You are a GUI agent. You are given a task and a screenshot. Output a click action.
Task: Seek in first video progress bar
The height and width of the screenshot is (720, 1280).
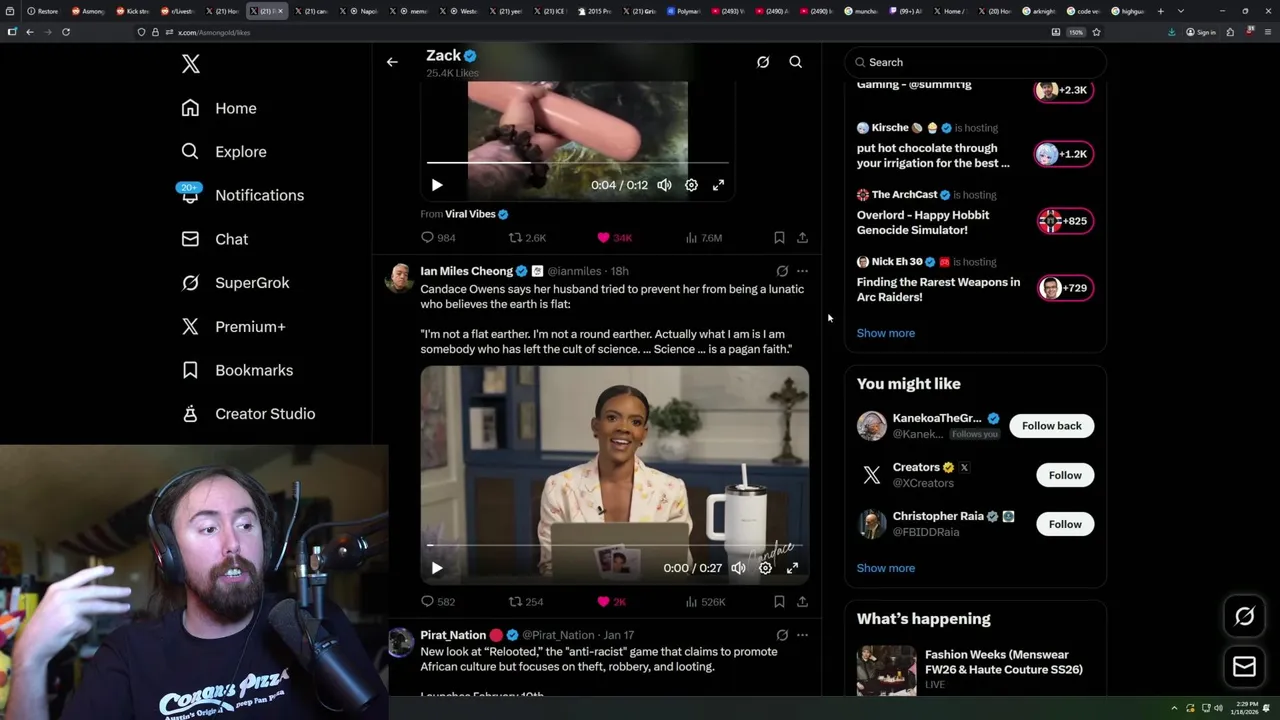[578, 162]
